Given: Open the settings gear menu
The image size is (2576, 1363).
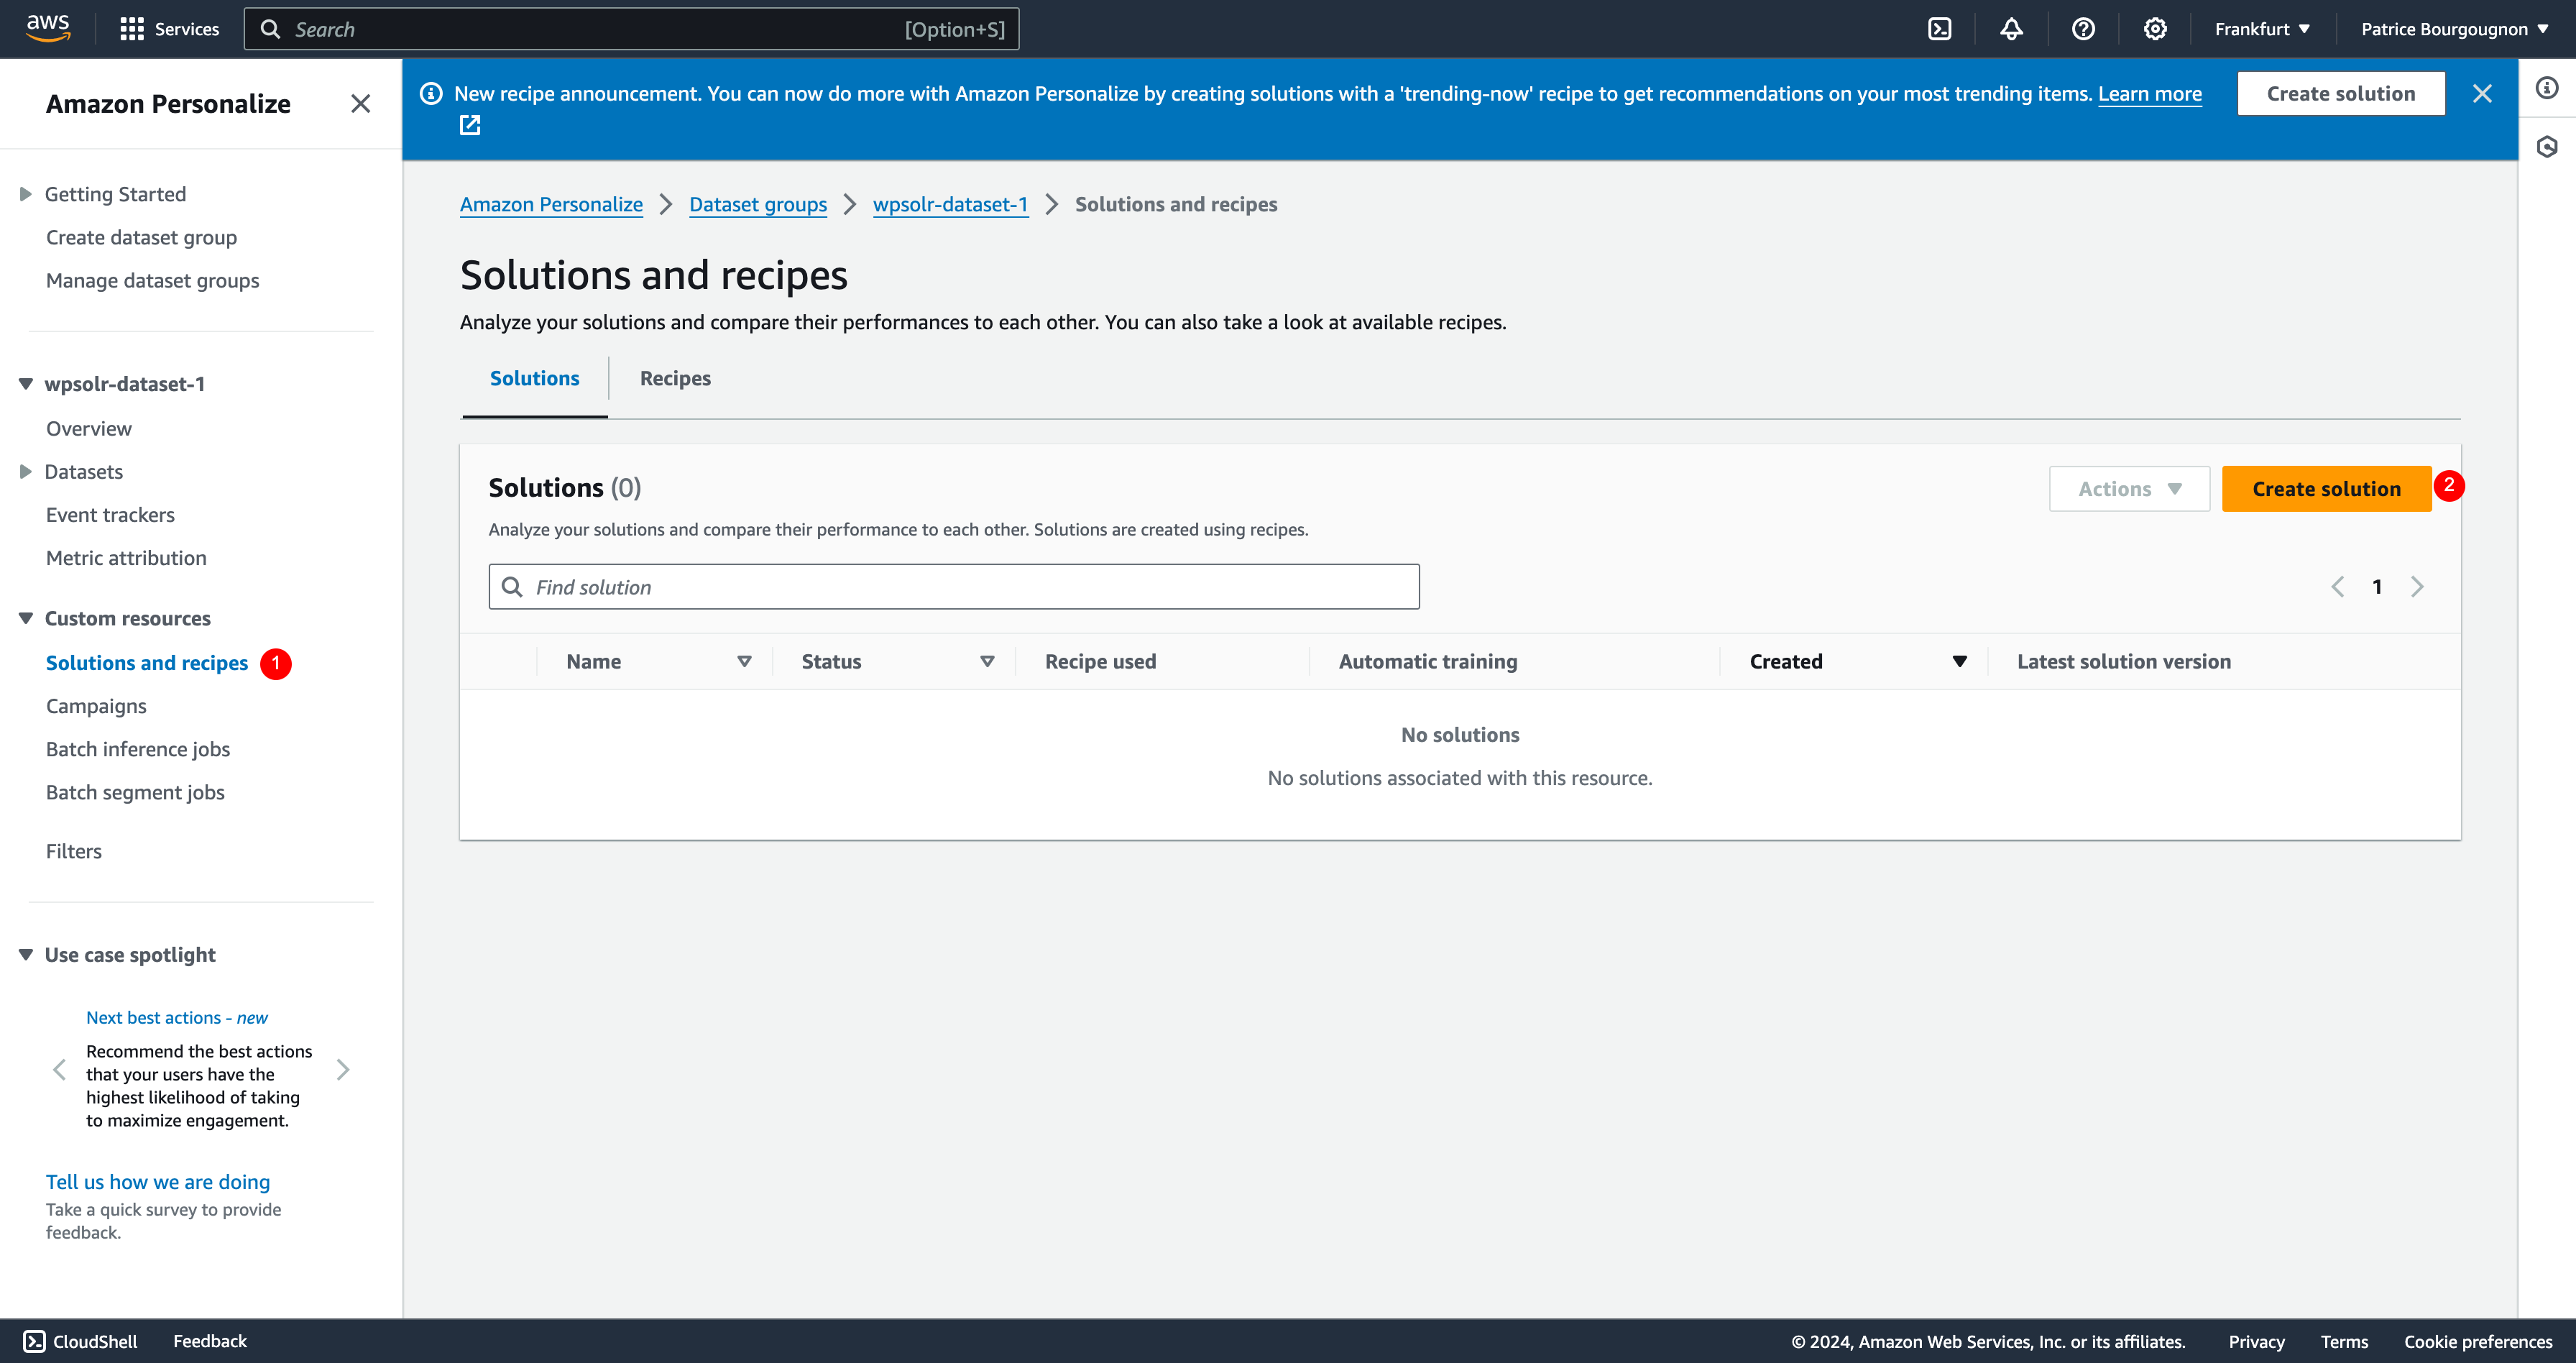Looking at the screenshot, I should tap(2155, 29).
